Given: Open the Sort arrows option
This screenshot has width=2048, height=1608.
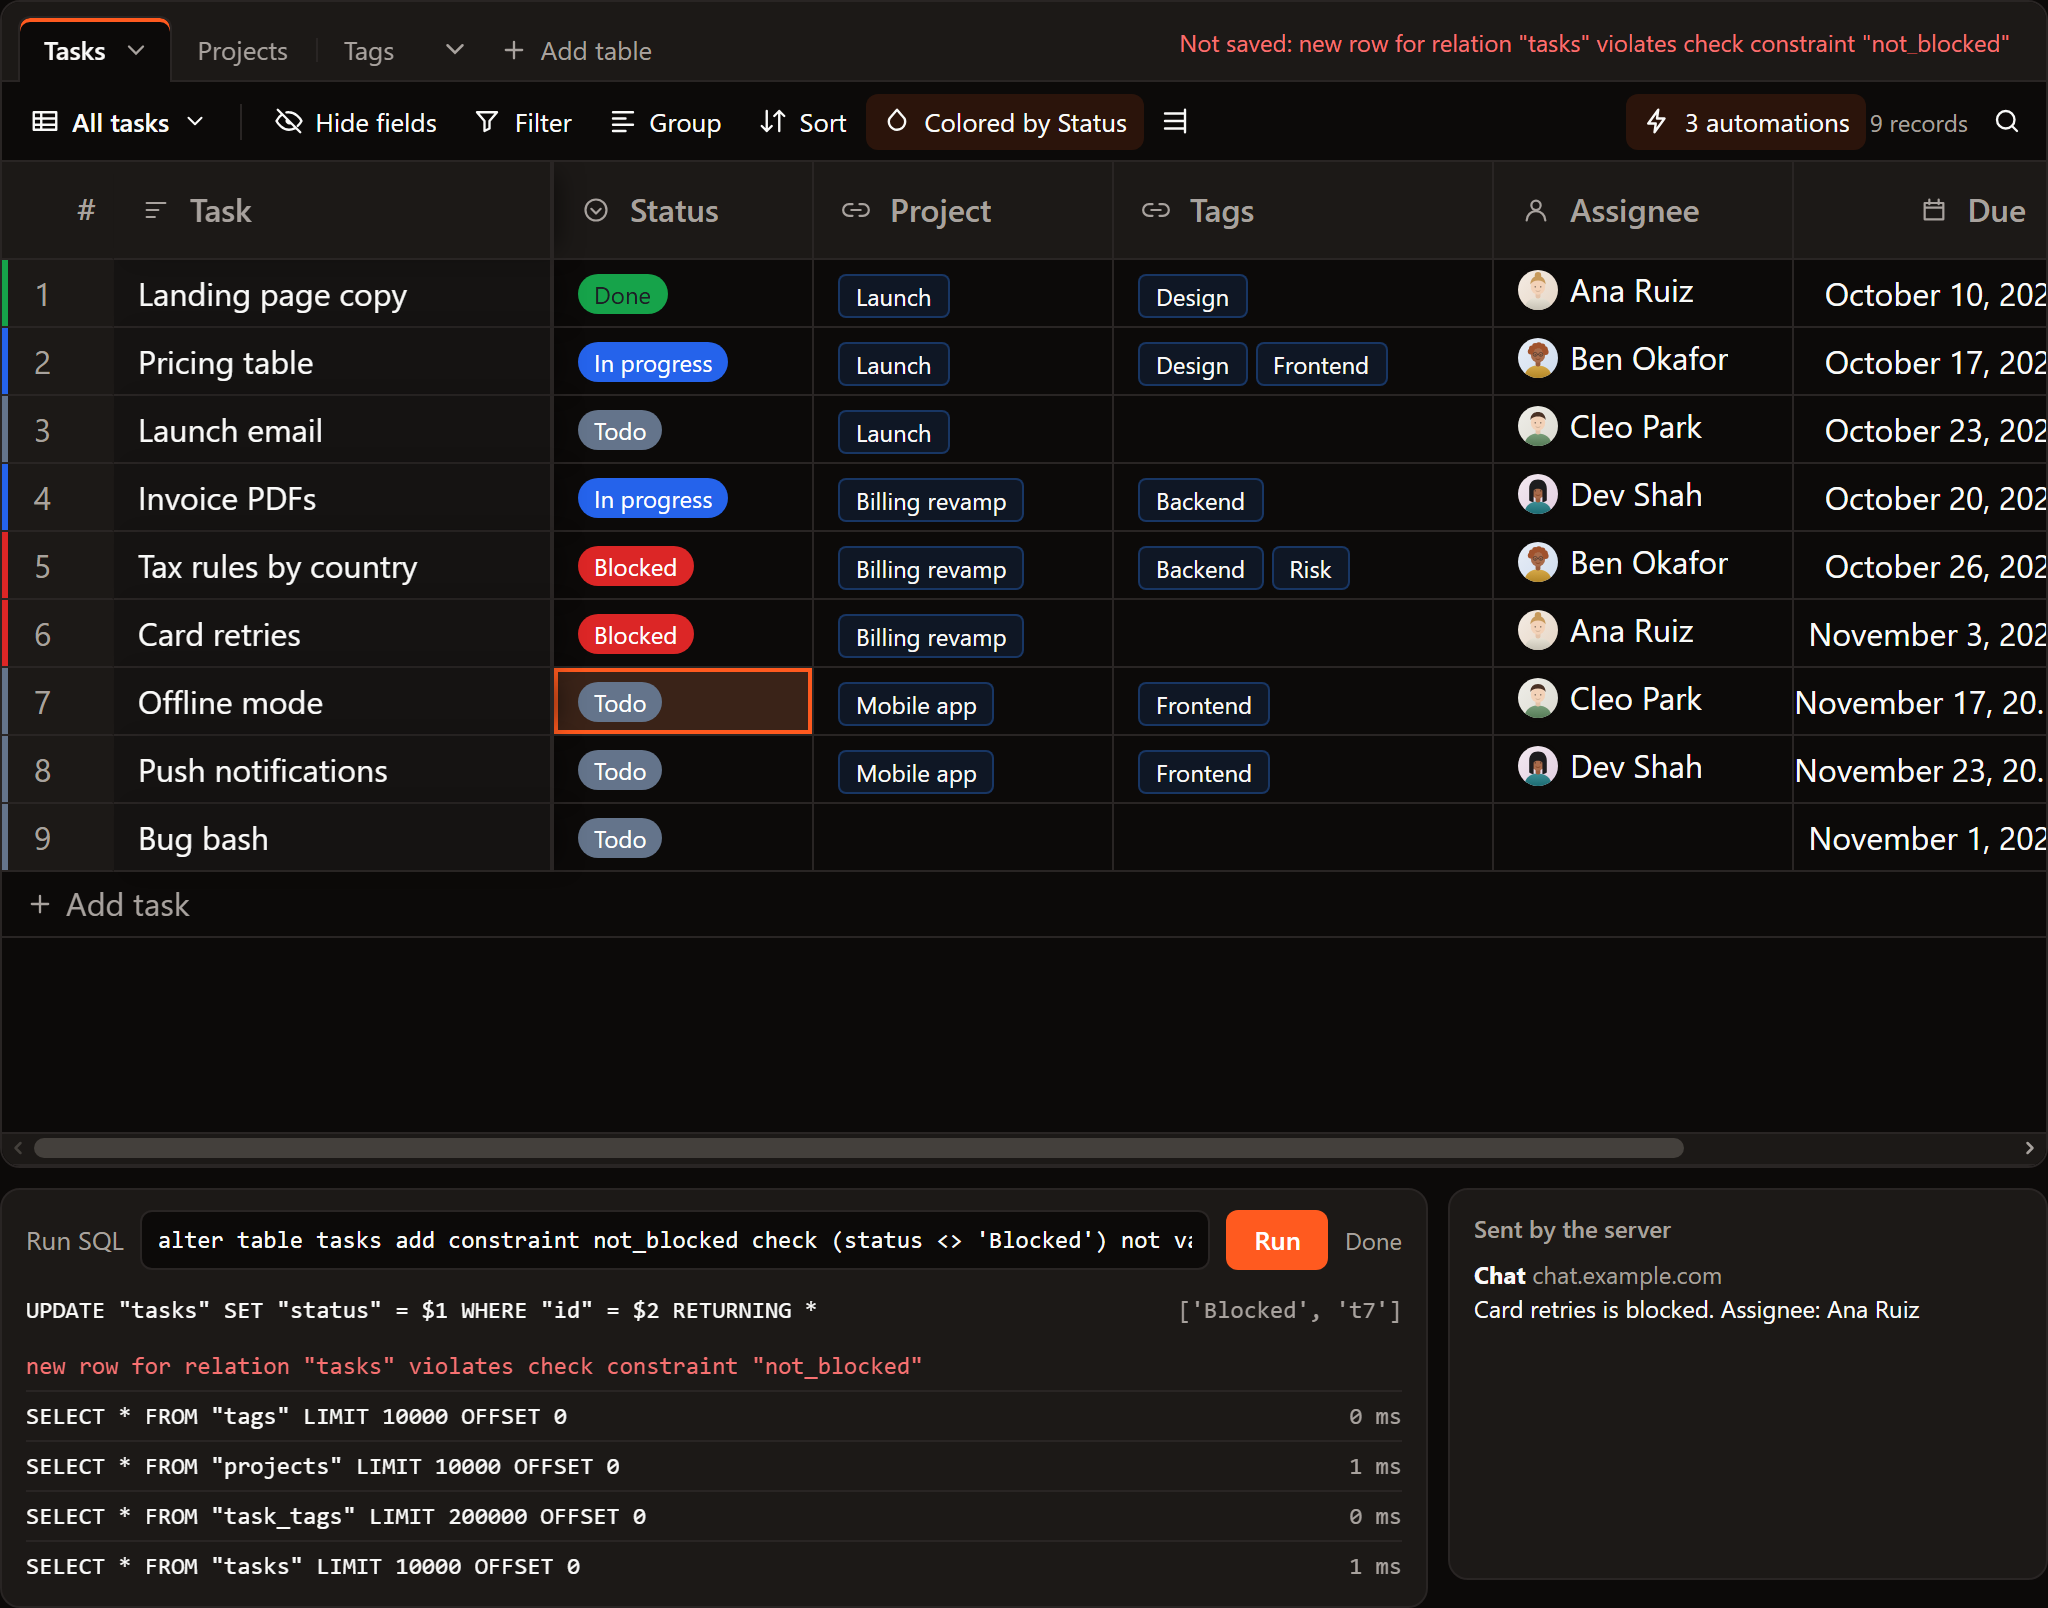Looking at the screenshot, I should tap(803, 122).
